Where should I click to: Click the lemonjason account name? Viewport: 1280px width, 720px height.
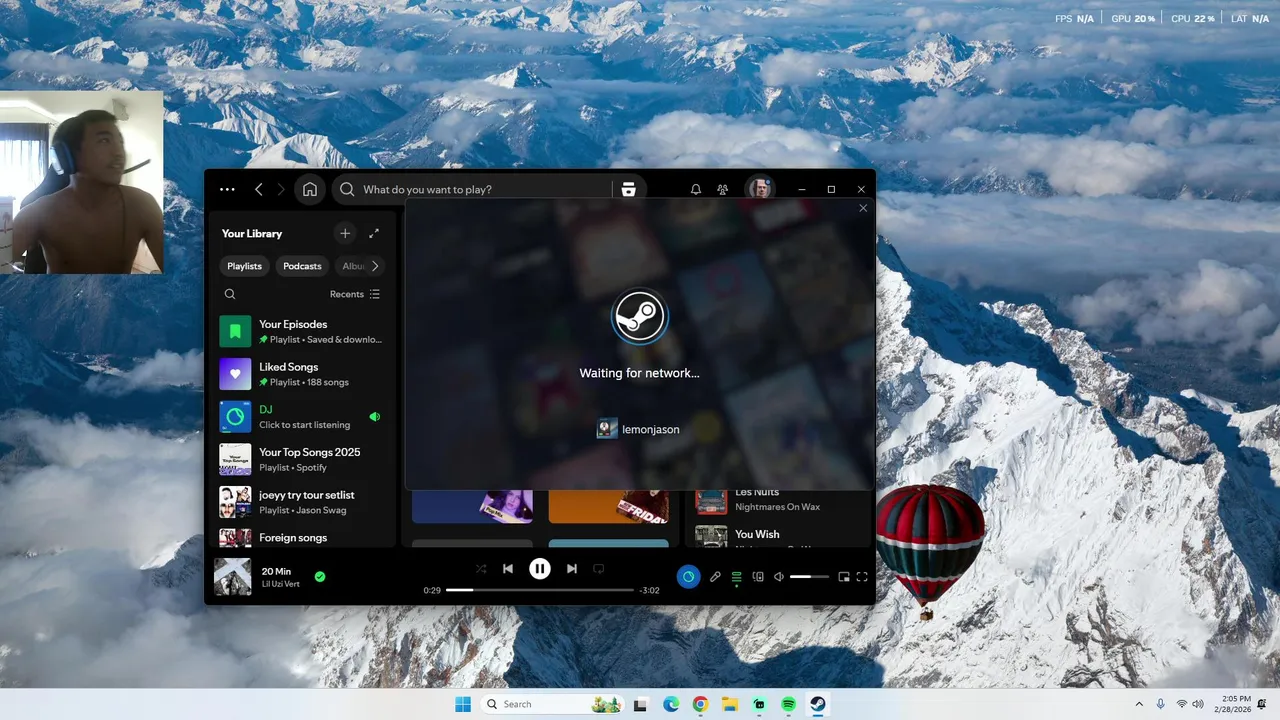tap(651, 429)
